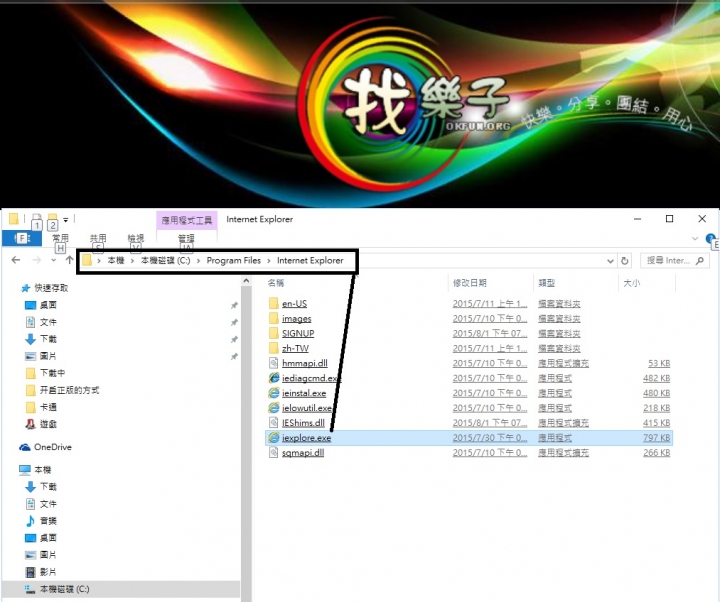Open recent locations dropdown arrow
Screen dimensions: 720x602
click(53, 260)
